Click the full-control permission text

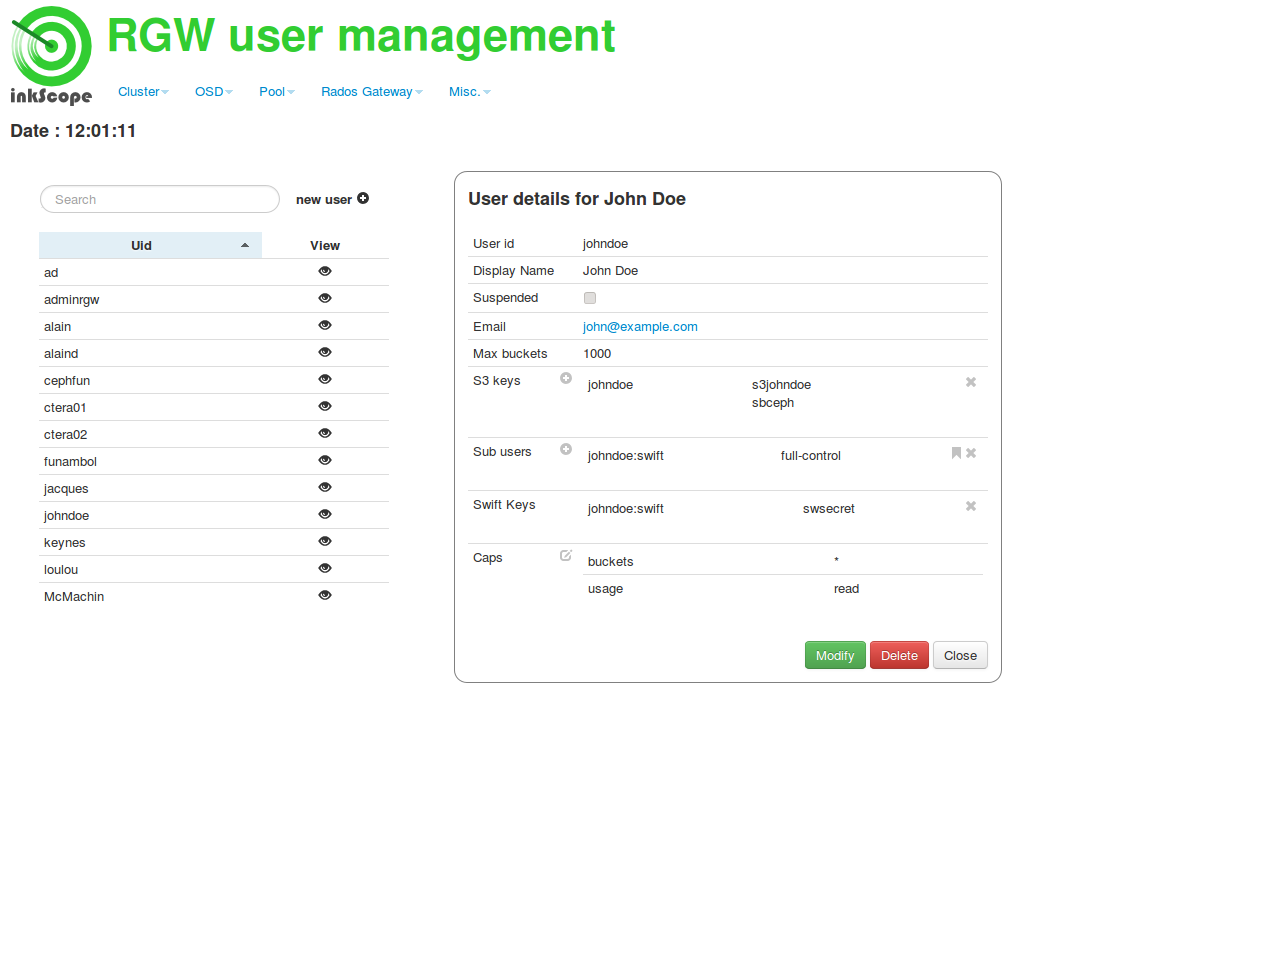click(811, 455)
